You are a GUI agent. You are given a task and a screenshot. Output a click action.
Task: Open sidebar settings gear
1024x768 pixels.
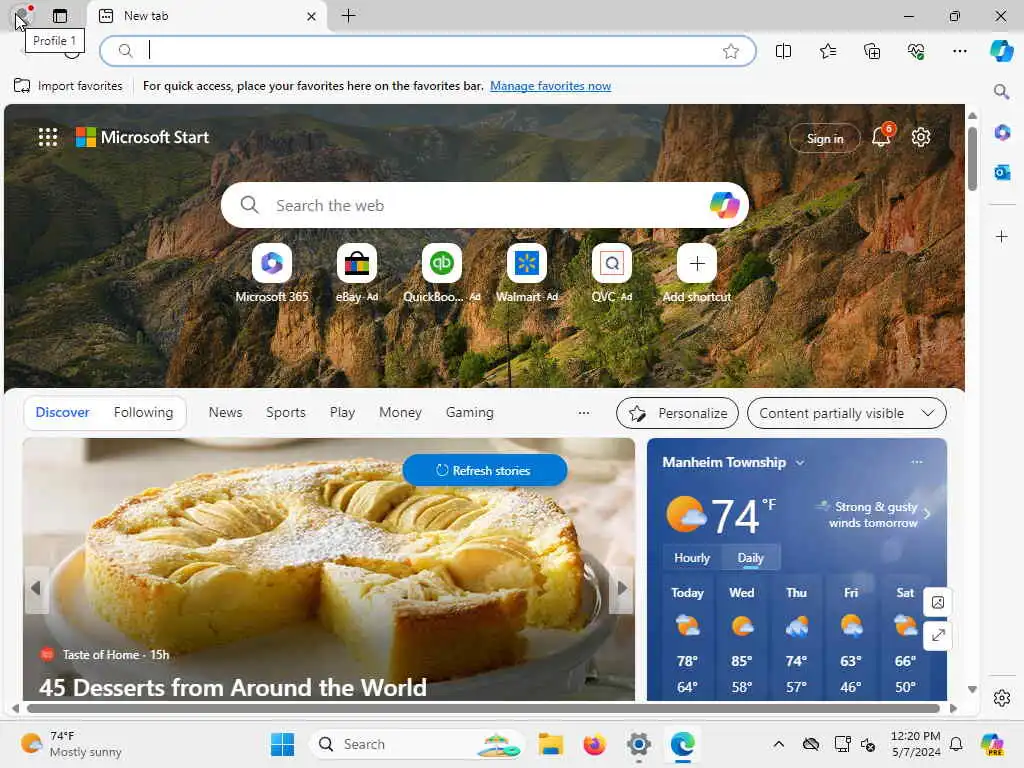[x=1002, y=698]
